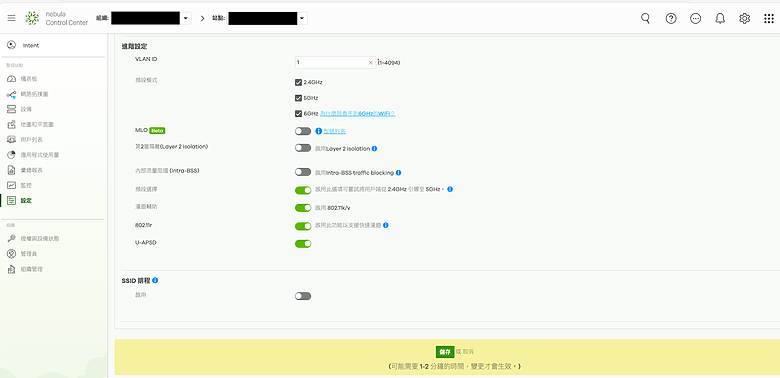780x378 pixels.
Task: Click the 應用程式使用量 pie chart icon
Action: pyautogui.click(x=11, y=155)
